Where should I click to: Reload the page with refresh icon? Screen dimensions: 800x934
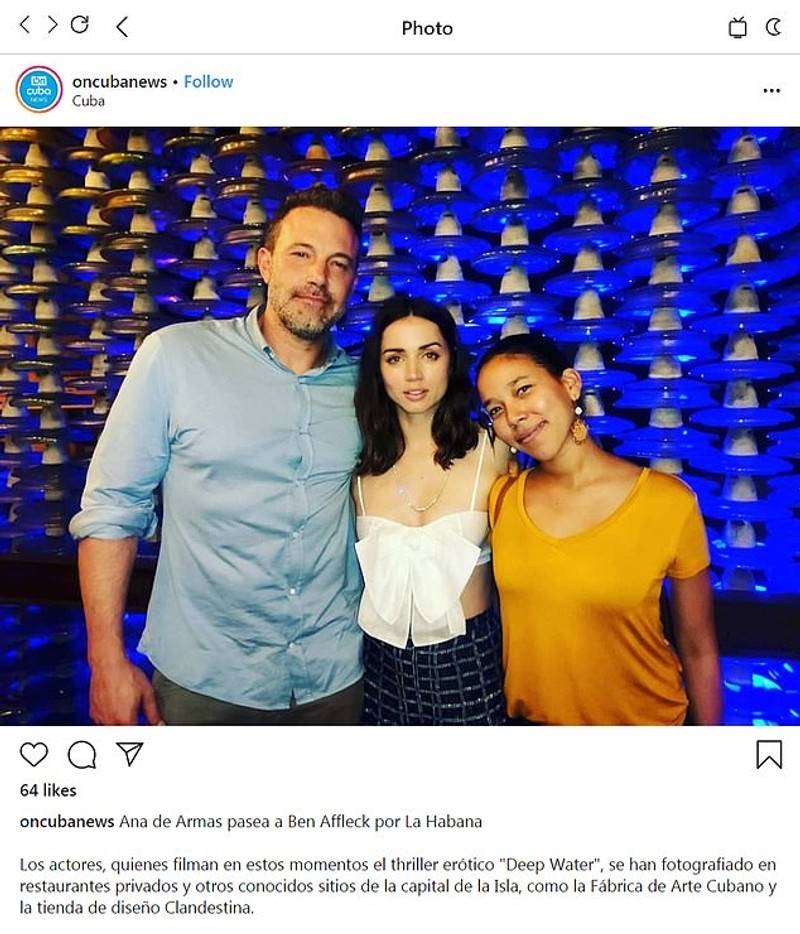point(80,24)
